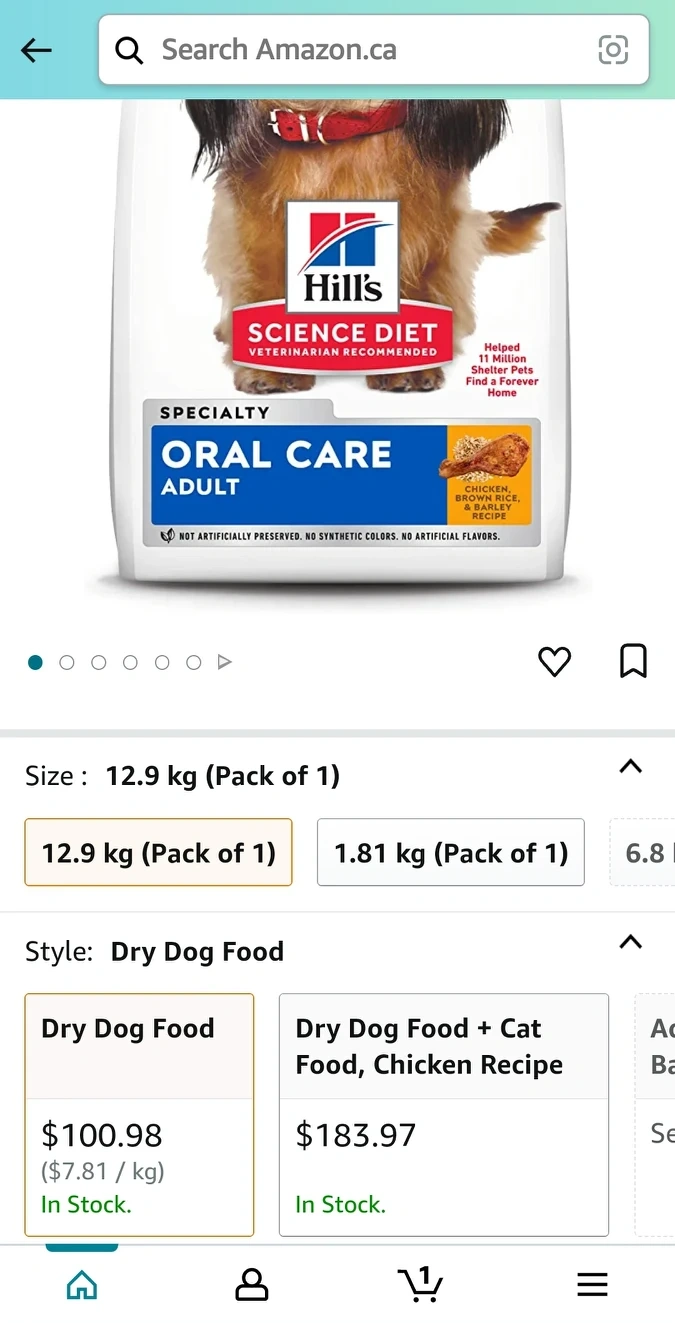The image size is (675, 1323).
Task: Select the partially visible 6.8 kg size
Action: tap(643, 853)
